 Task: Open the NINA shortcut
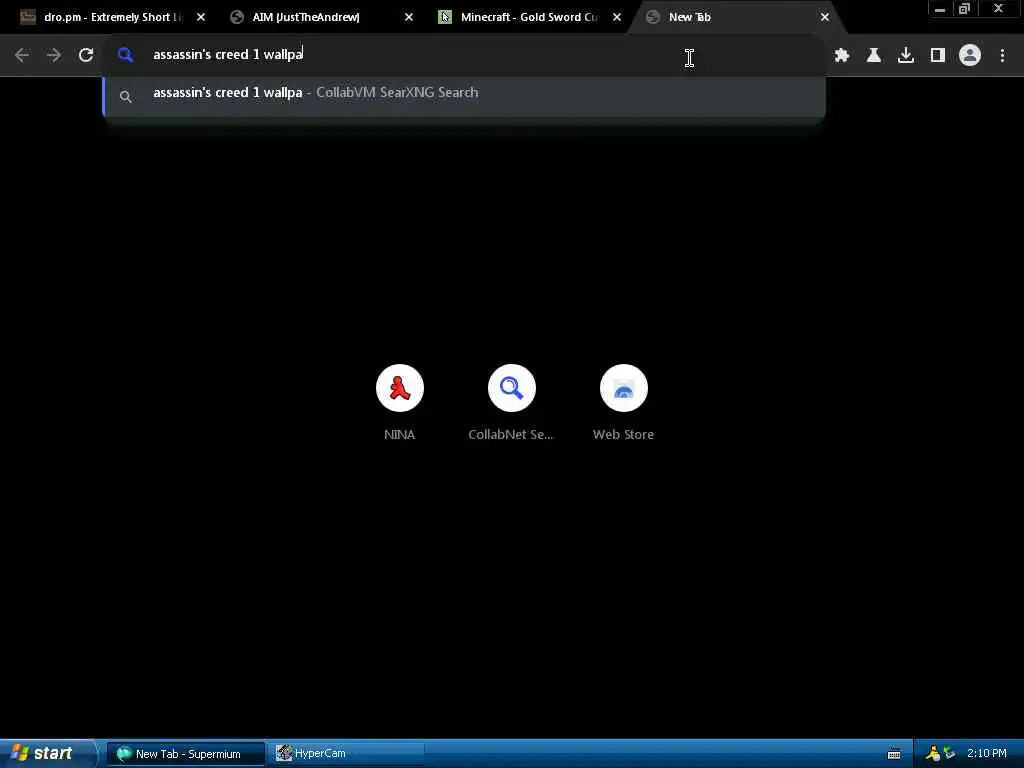tap(400, 402)
